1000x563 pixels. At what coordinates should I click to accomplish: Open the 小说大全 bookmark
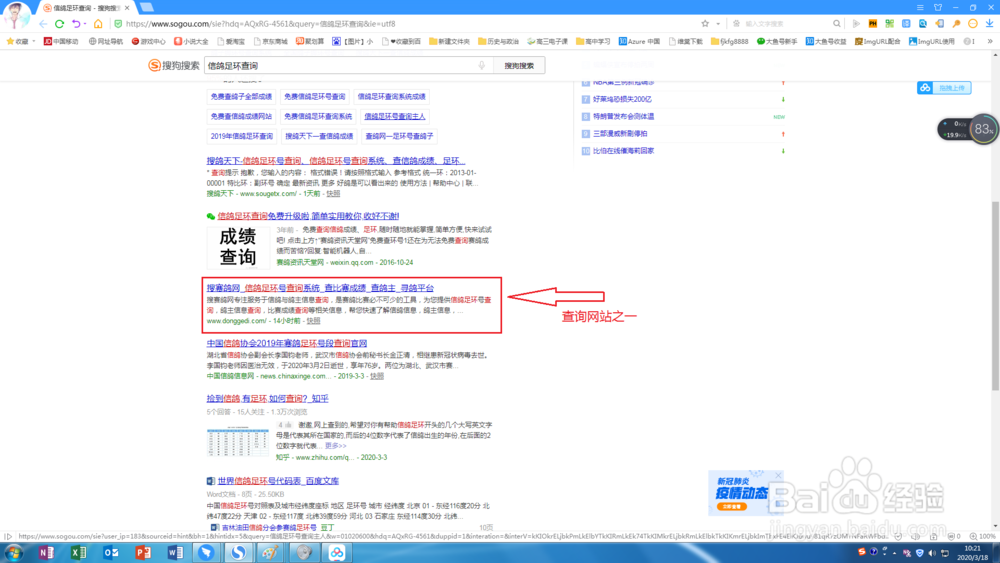point(191,41)
